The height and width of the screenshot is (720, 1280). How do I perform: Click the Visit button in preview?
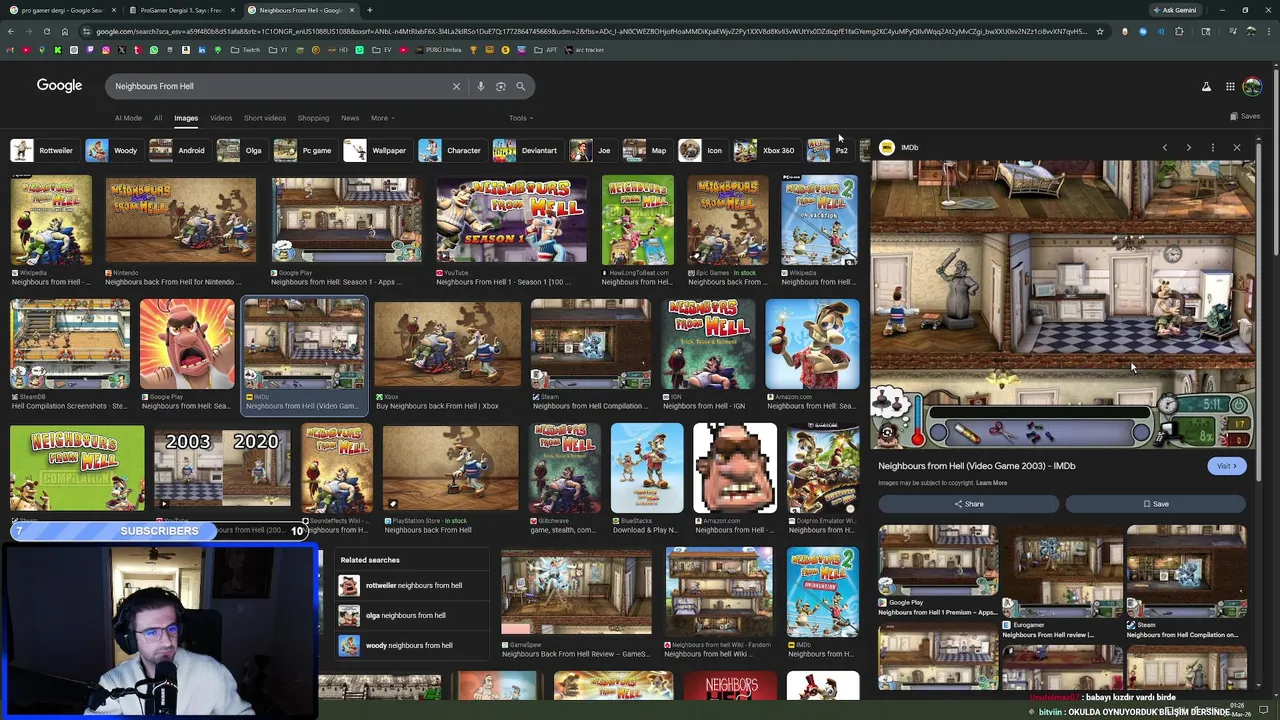point(1226,466)
